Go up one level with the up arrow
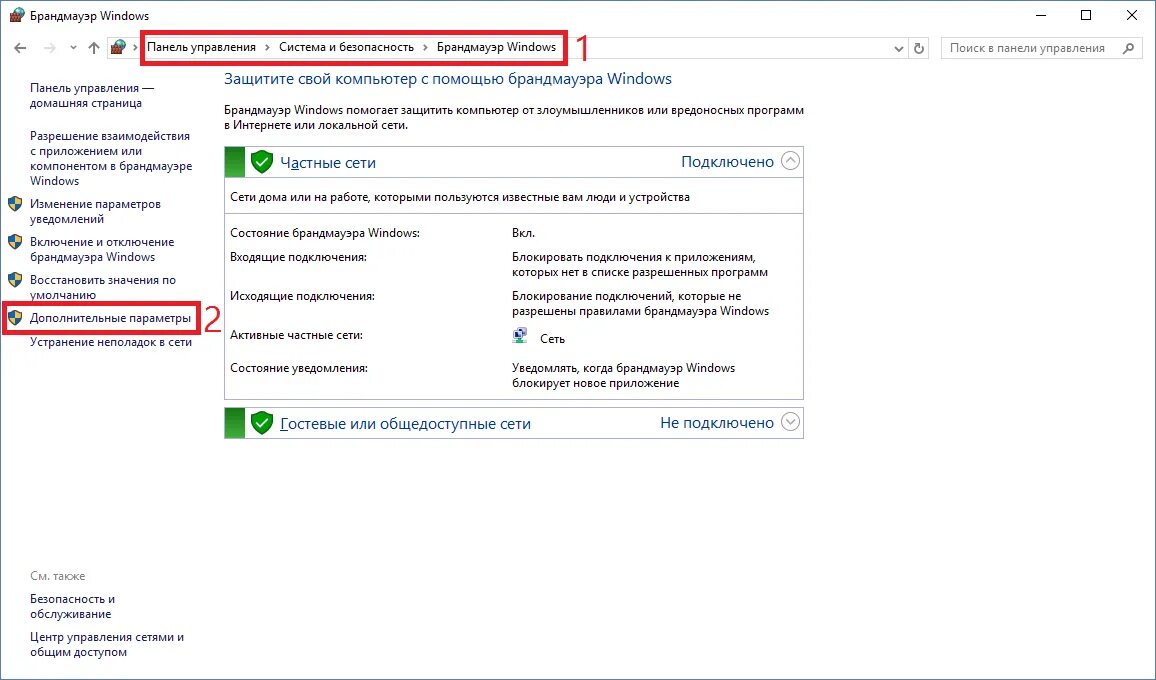Viewport: 1156px width, 680px height. pyautogui.click(x=94, y=48)
